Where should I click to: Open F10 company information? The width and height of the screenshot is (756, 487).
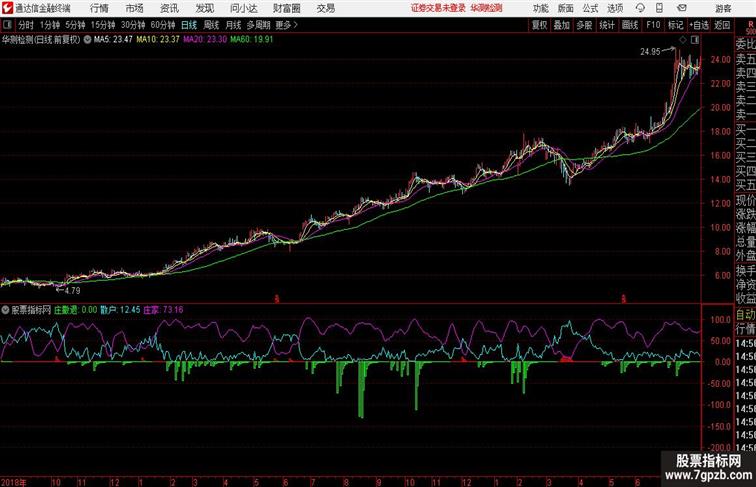click(653, 25)
